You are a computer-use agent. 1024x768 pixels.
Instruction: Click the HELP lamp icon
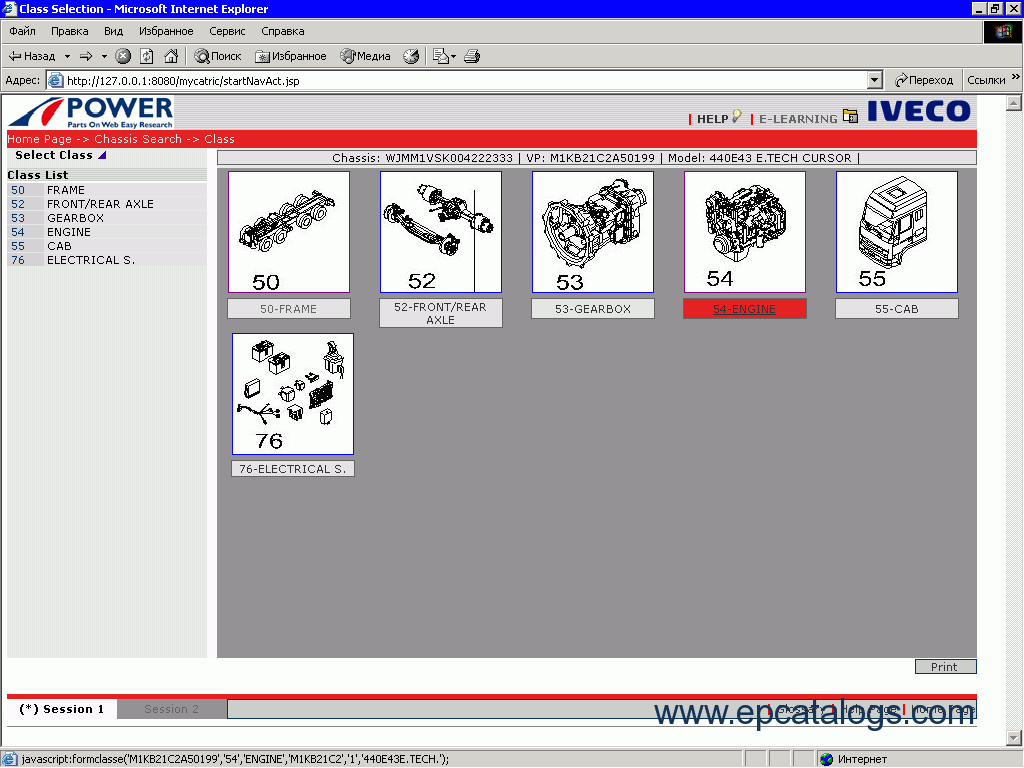(x=737, y=117)
